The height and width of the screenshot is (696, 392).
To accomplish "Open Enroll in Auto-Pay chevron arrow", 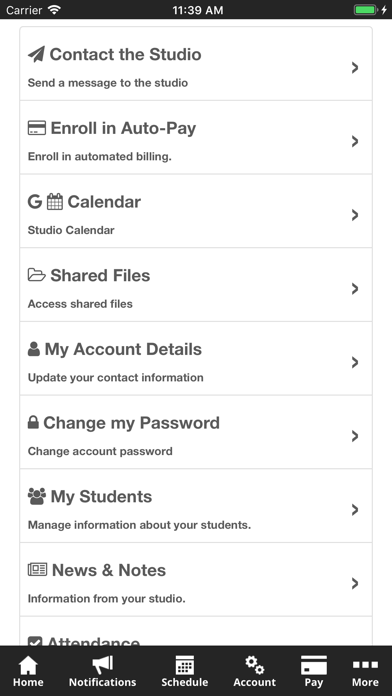I will tap(355, 141).
